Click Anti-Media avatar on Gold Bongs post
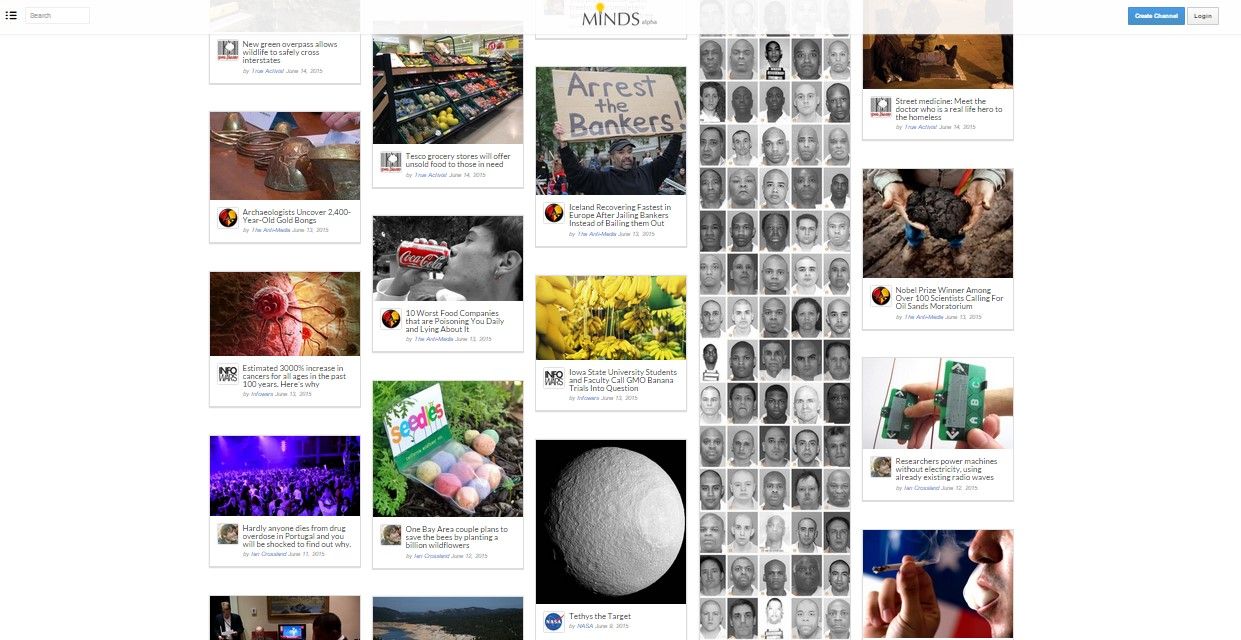Viewport: 1241px width, 640px height. [x=228, y=217]
